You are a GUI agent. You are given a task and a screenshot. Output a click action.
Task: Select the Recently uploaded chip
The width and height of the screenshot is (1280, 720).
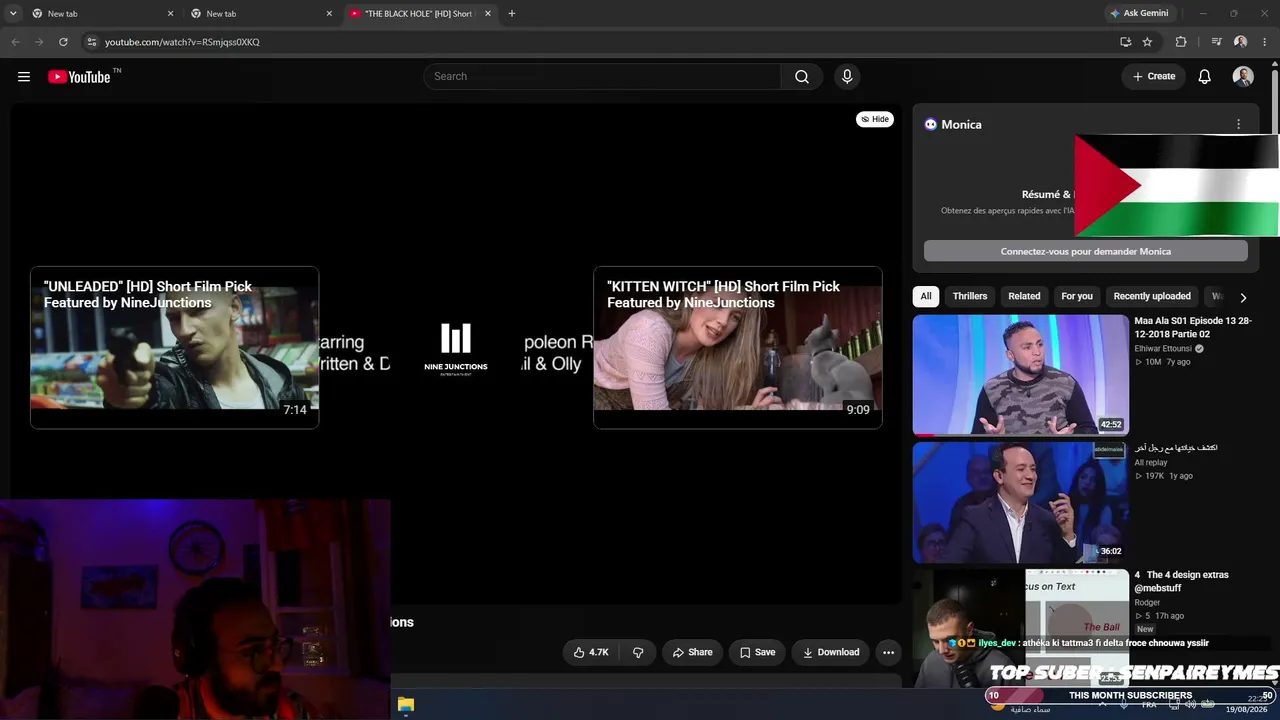tap(1152, 297)
